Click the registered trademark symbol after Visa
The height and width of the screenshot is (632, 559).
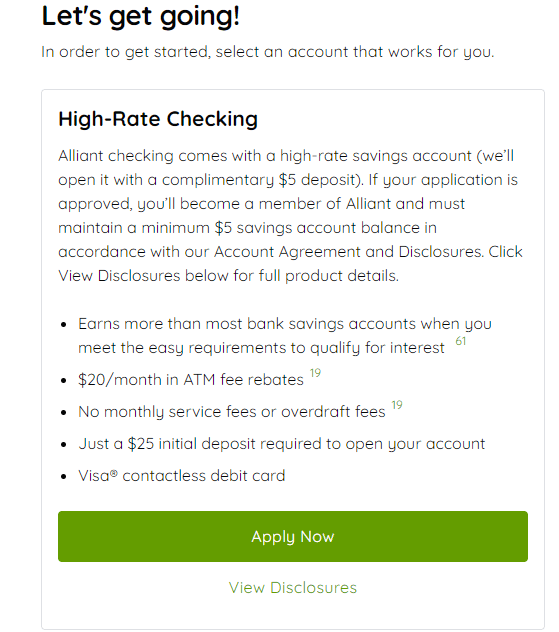(114, 473)
